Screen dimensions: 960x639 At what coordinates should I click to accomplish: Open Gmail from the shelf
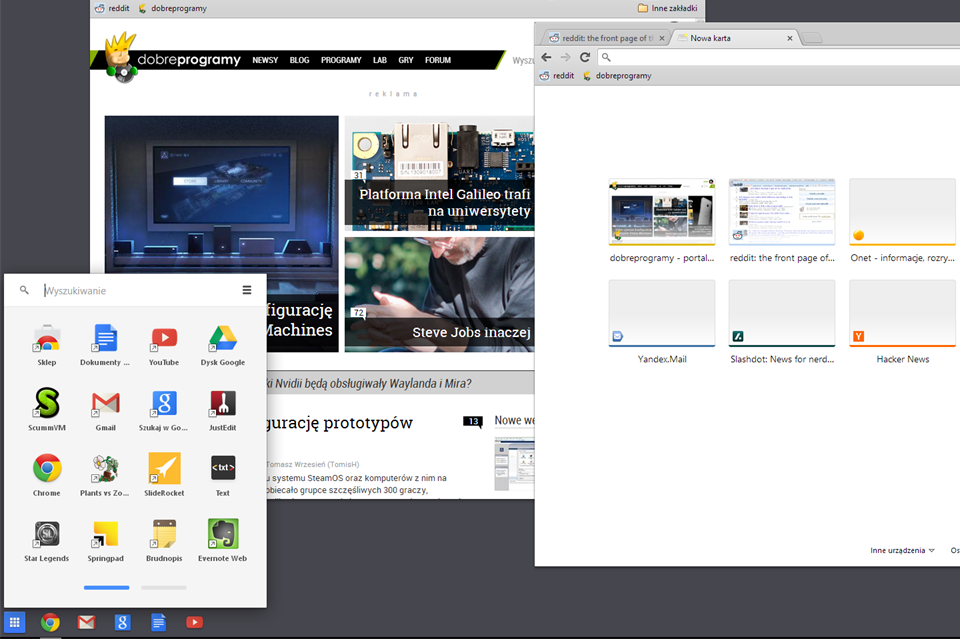86,622
